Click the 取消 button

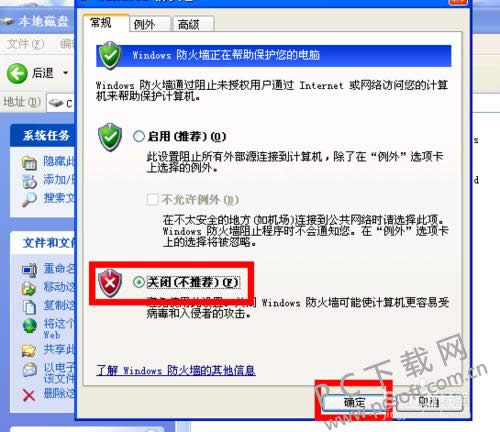point(429,402)
